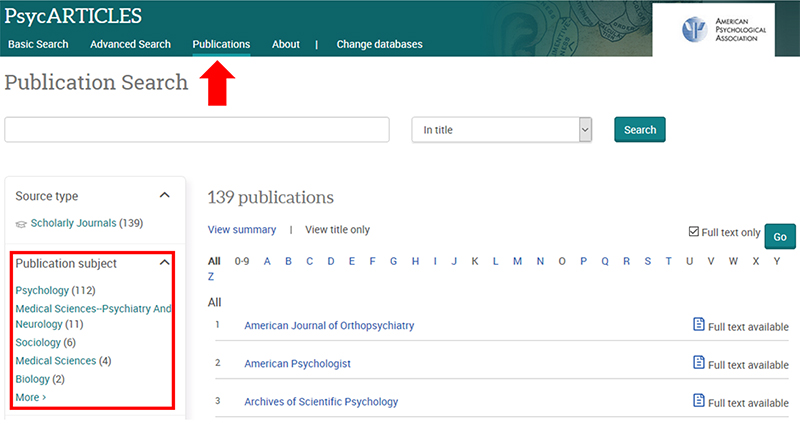Filter by Sociology subject
Screen dimensions: 800x433
point(38,342)
